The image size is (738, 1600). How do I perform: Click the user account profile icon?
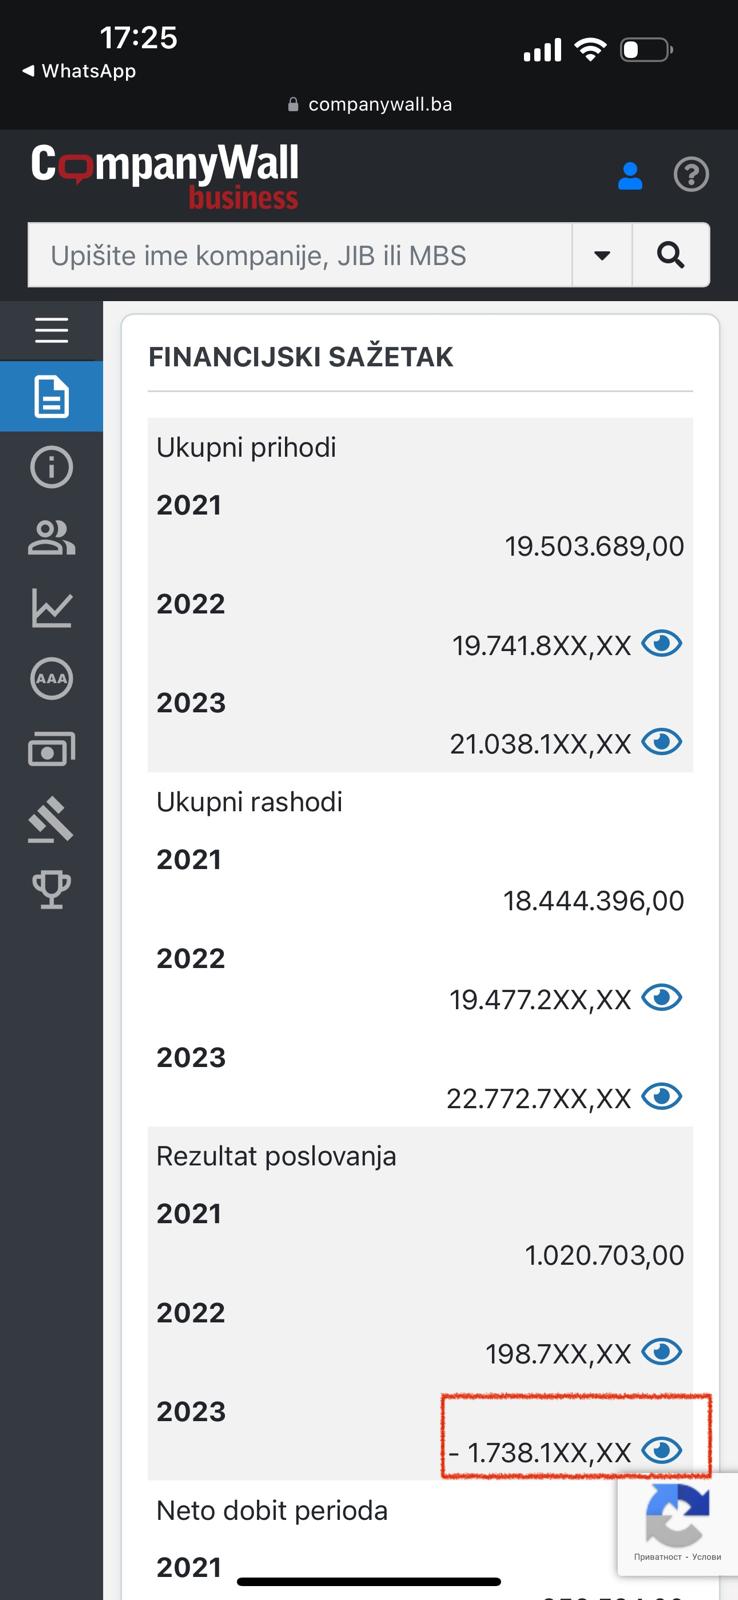click(x=630, y=175)
